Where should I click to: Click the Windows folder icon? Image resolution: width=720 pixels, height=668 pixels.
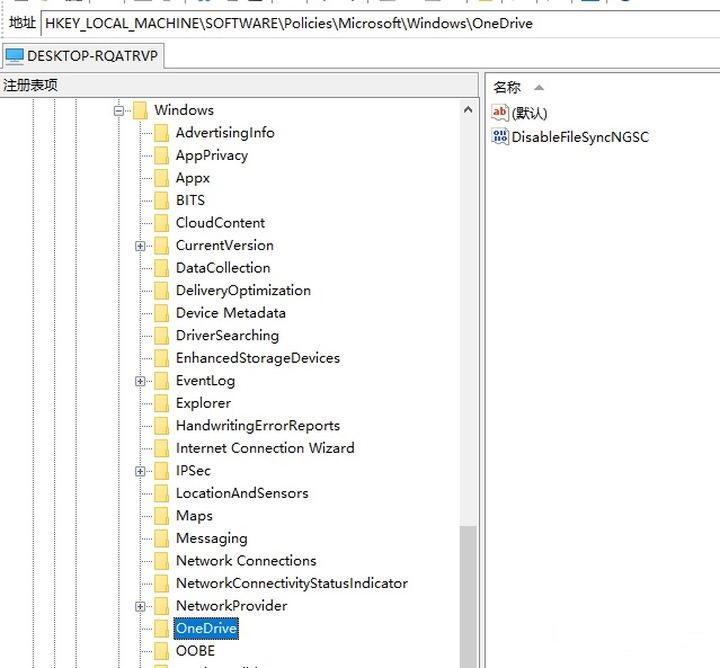pos(140,110)
